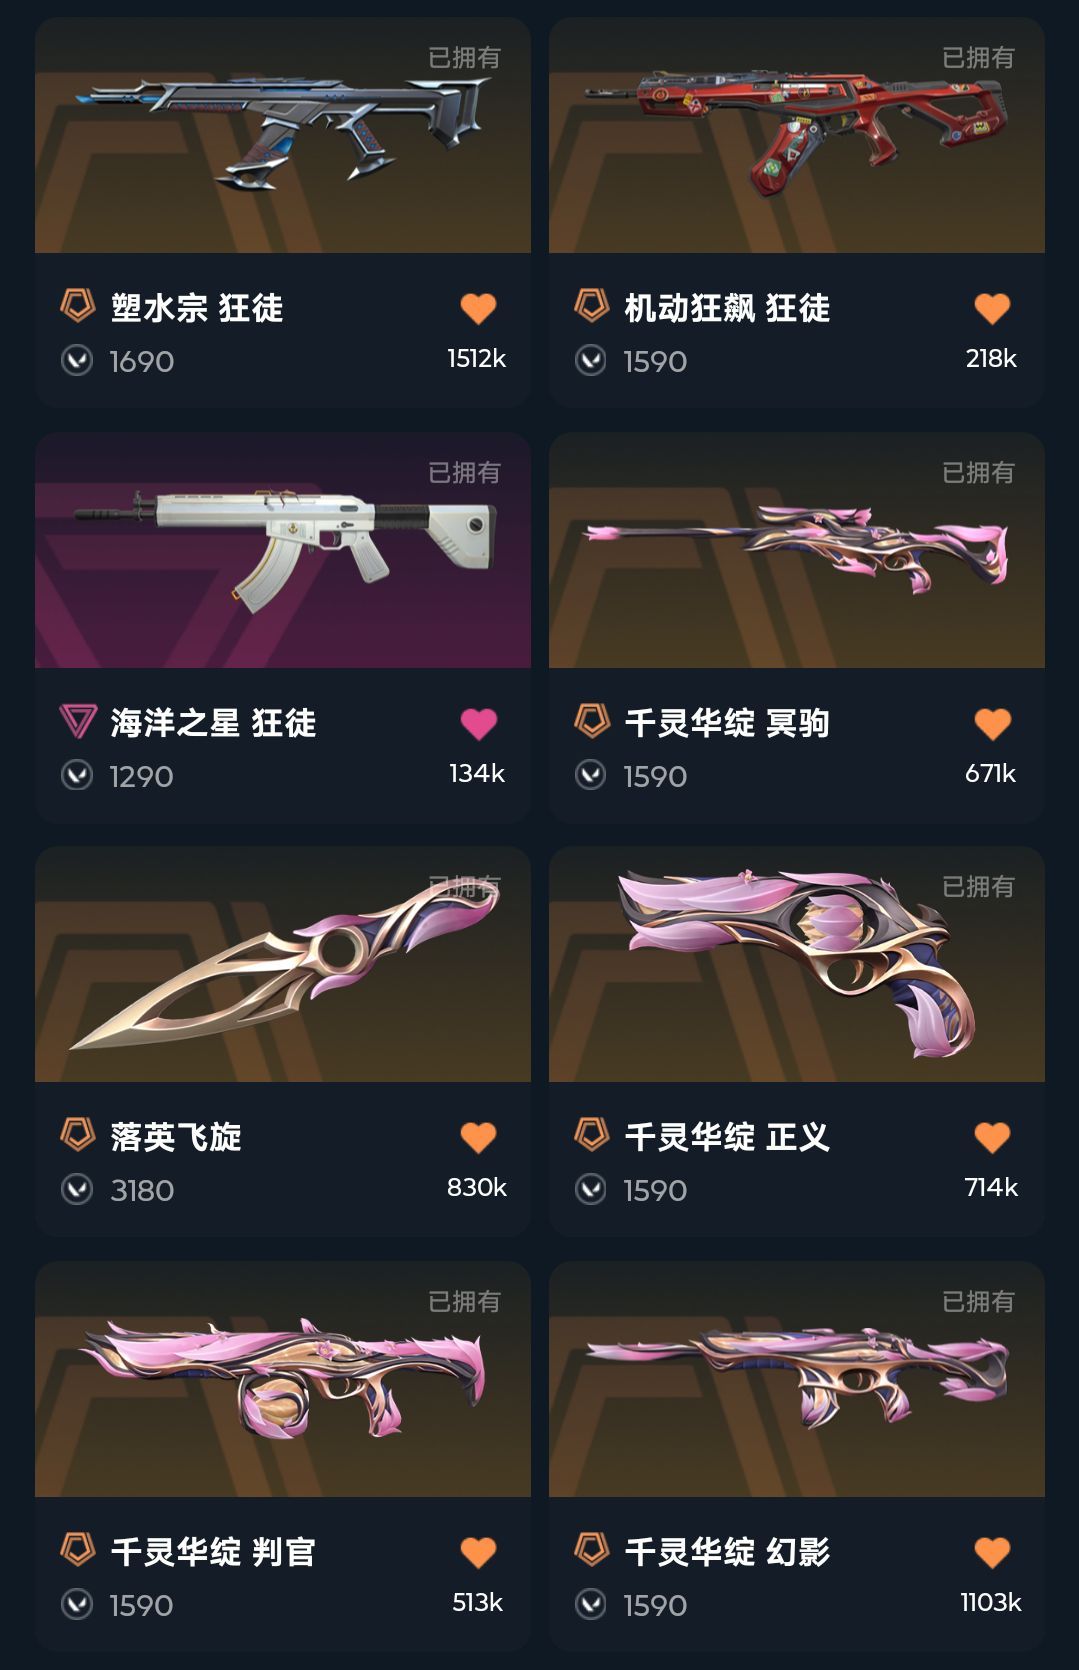Click the 千灵华绽 幻影 skin title
Screen dimensions: 1079x1670
point(727,1552)
